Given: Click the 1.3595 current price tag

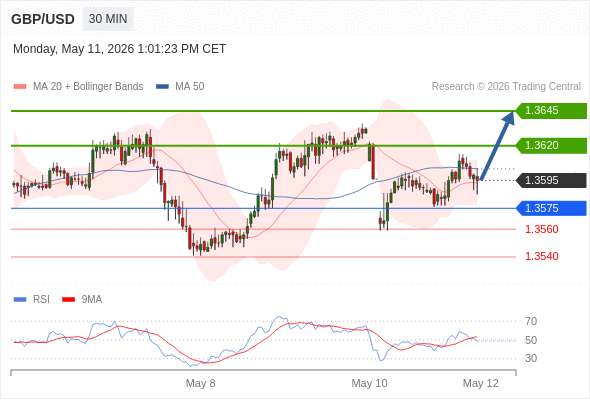Looking at the screenshot, I should [551, 180].
